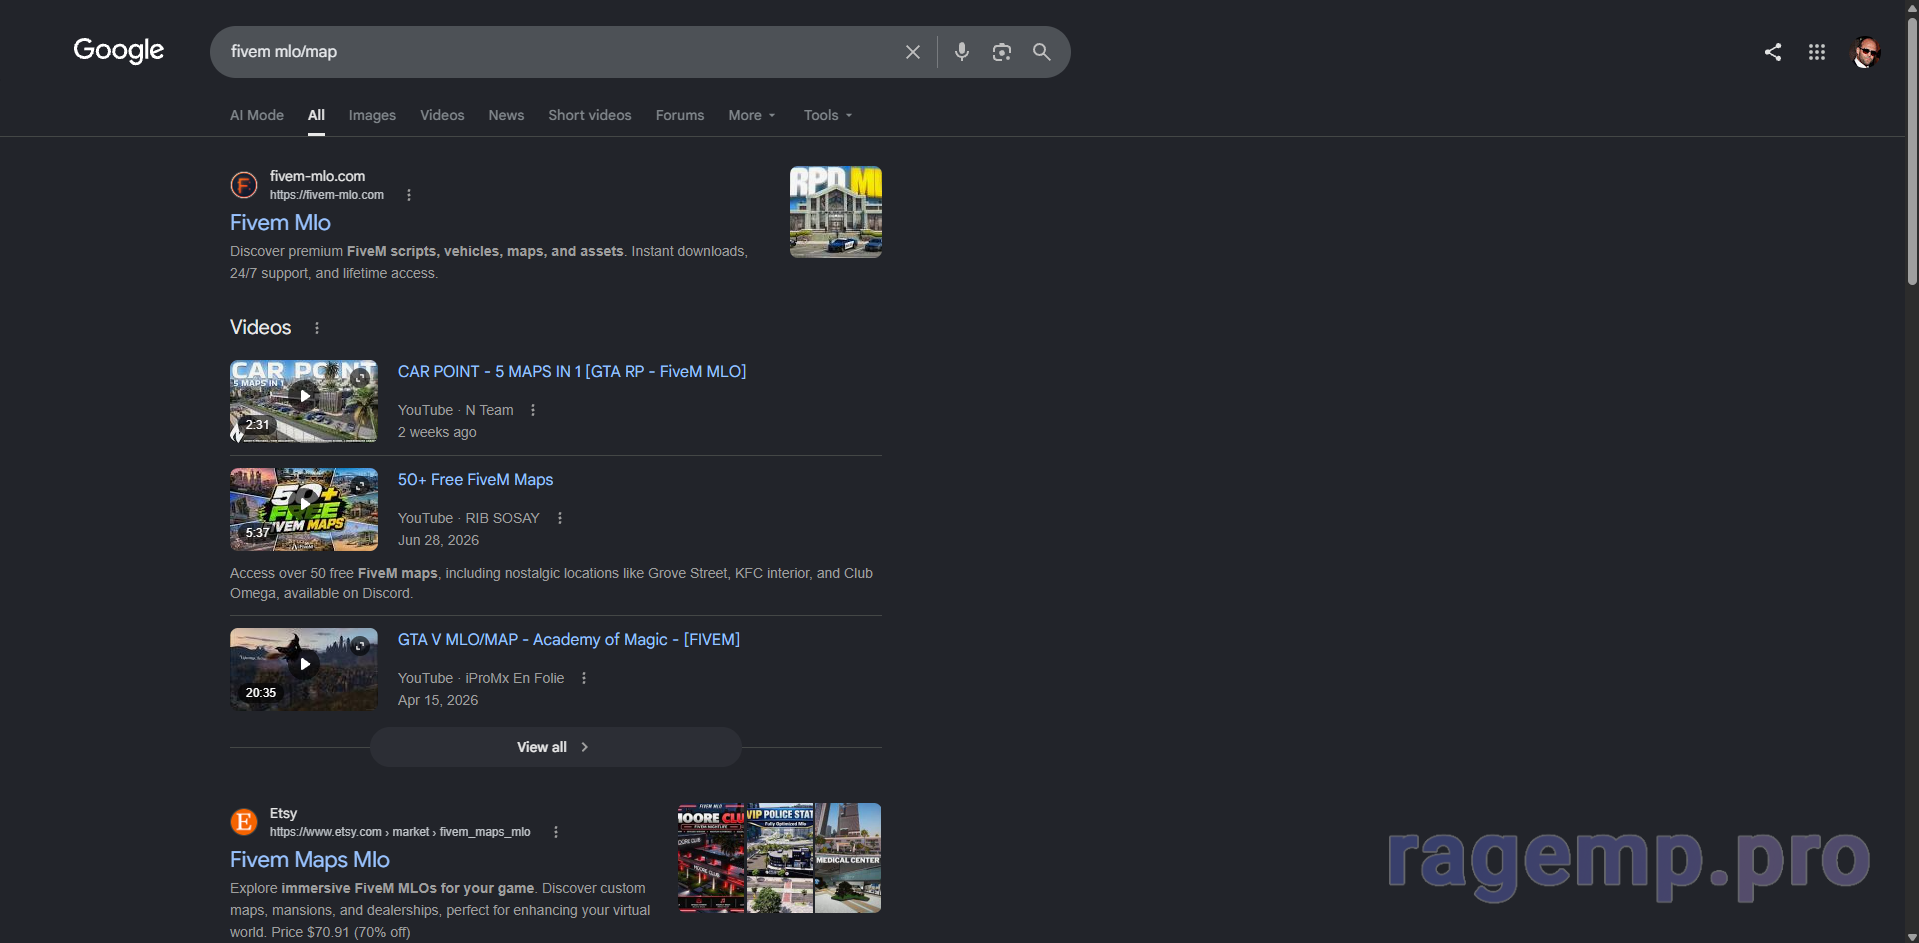Open options menu for fivem-mlo.com result
This screenshot has width=1919, height=943.
tap(409, 195)
